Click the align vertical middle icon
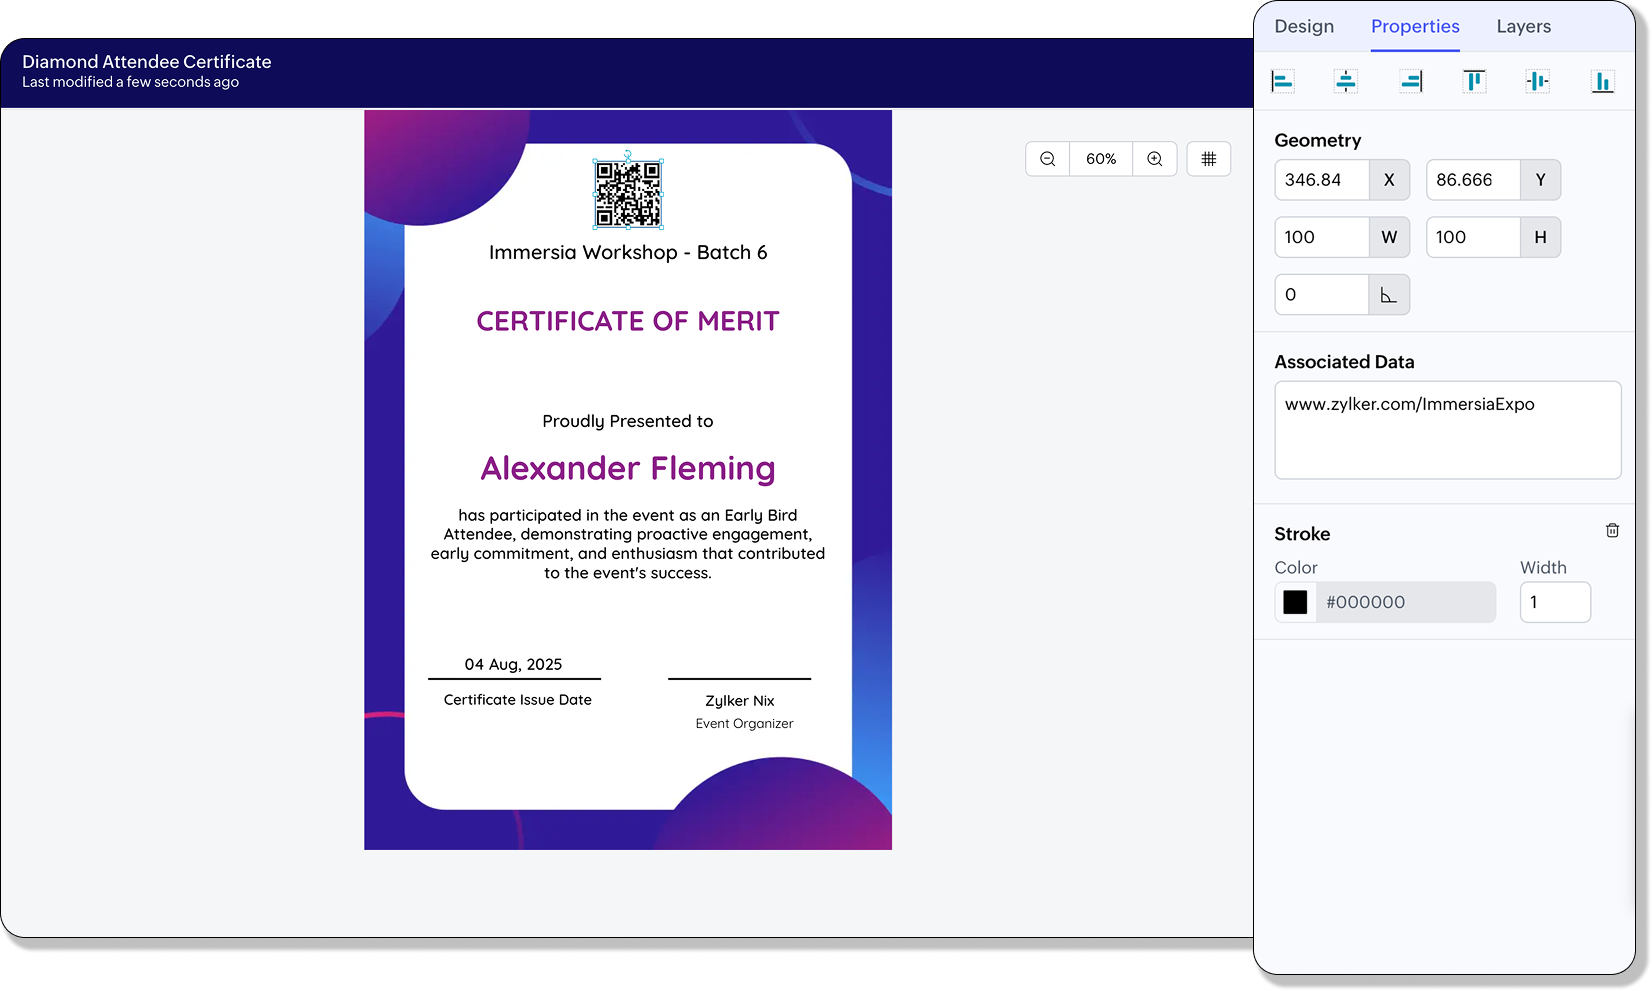Viewport: 1652px width, 991px height. click(1538, 81)
